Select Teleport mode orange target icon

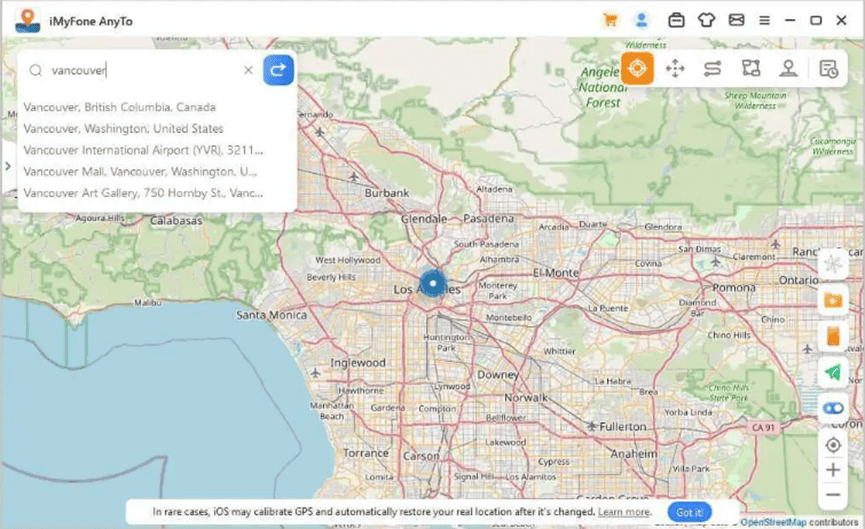coord(637,68)
